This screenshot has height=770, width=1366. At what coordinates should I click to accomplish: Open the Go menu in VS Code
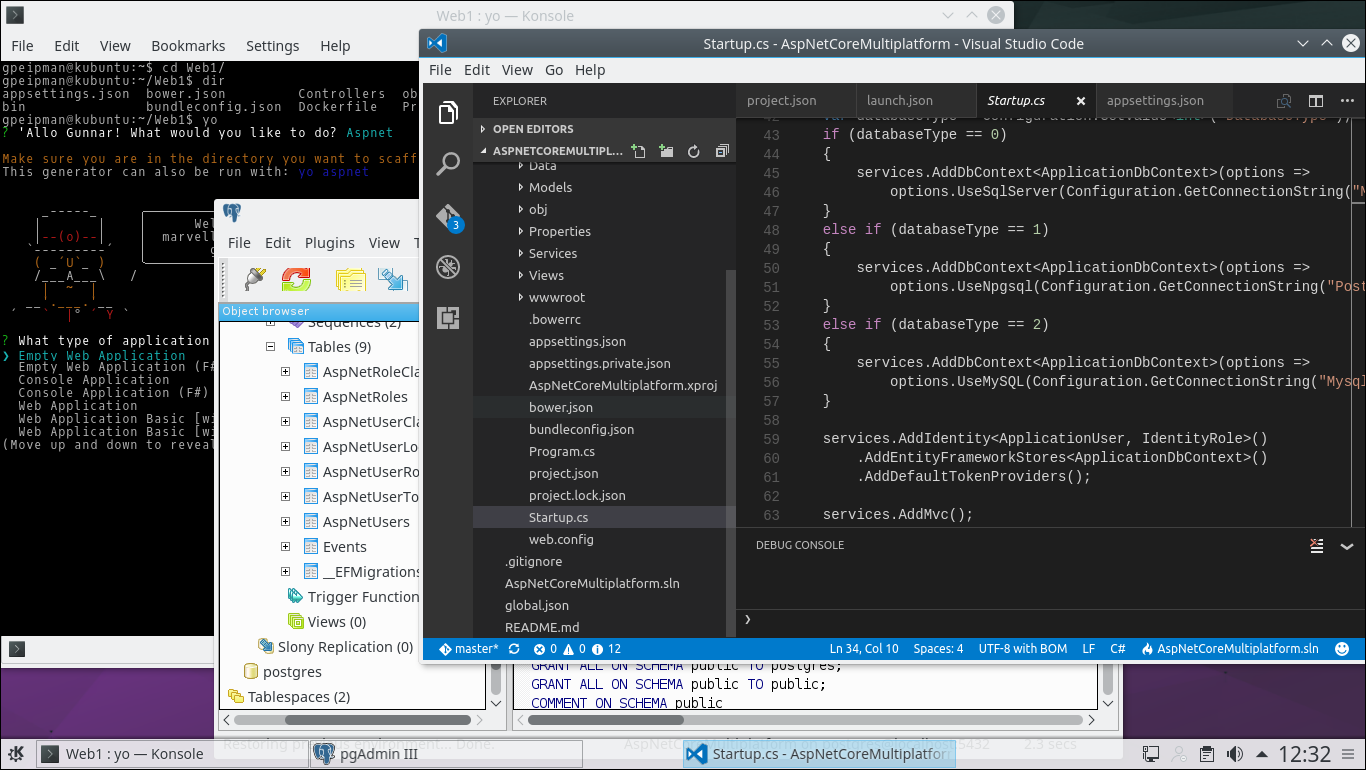(554, 70)
